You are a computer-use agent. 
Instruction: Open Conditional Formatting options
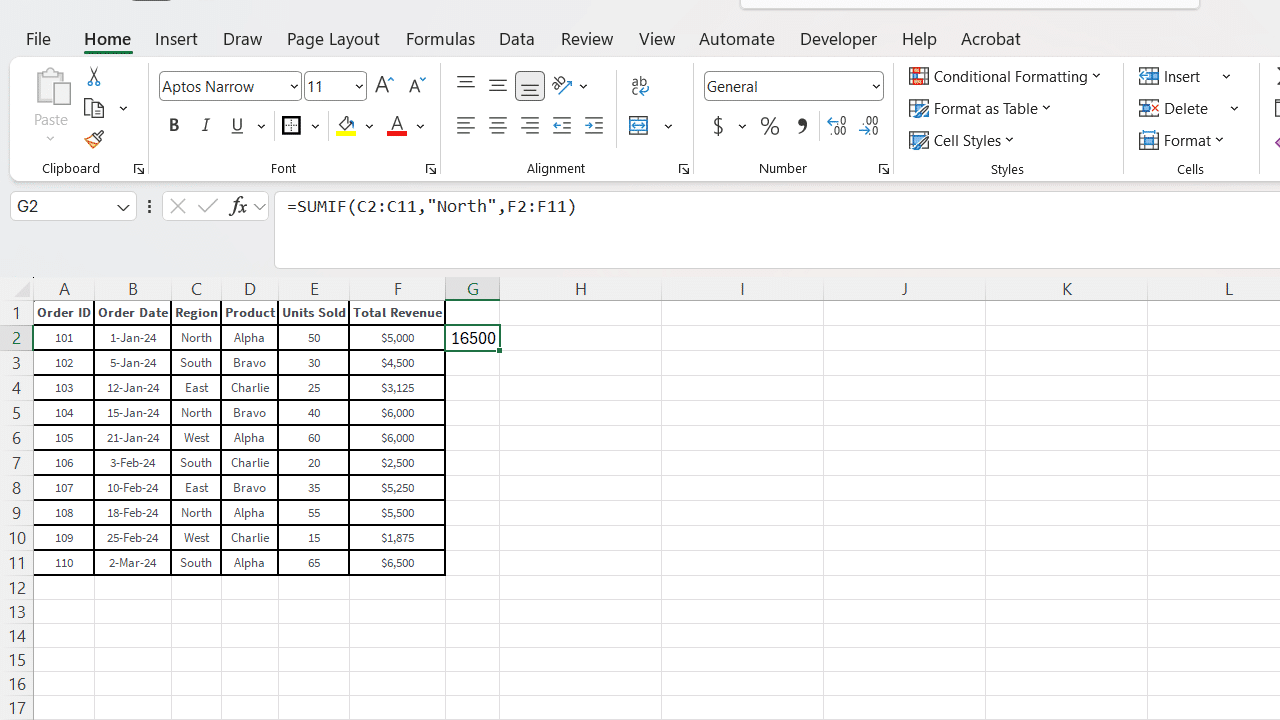tap(1007, 76)
